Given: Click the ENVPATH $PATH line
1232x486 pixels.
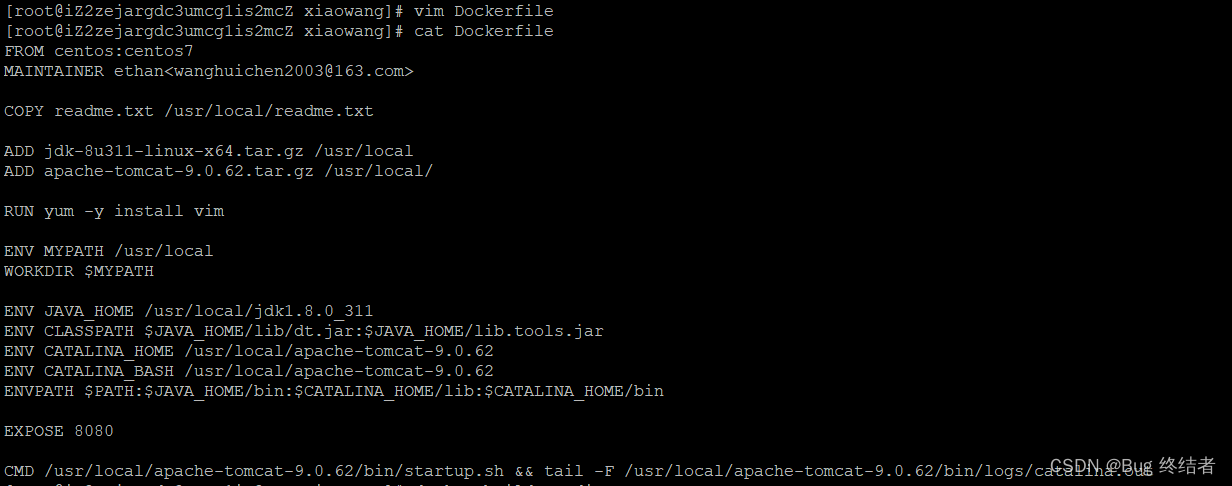Looking at the screenshot, I should click(x=334, y=391).
